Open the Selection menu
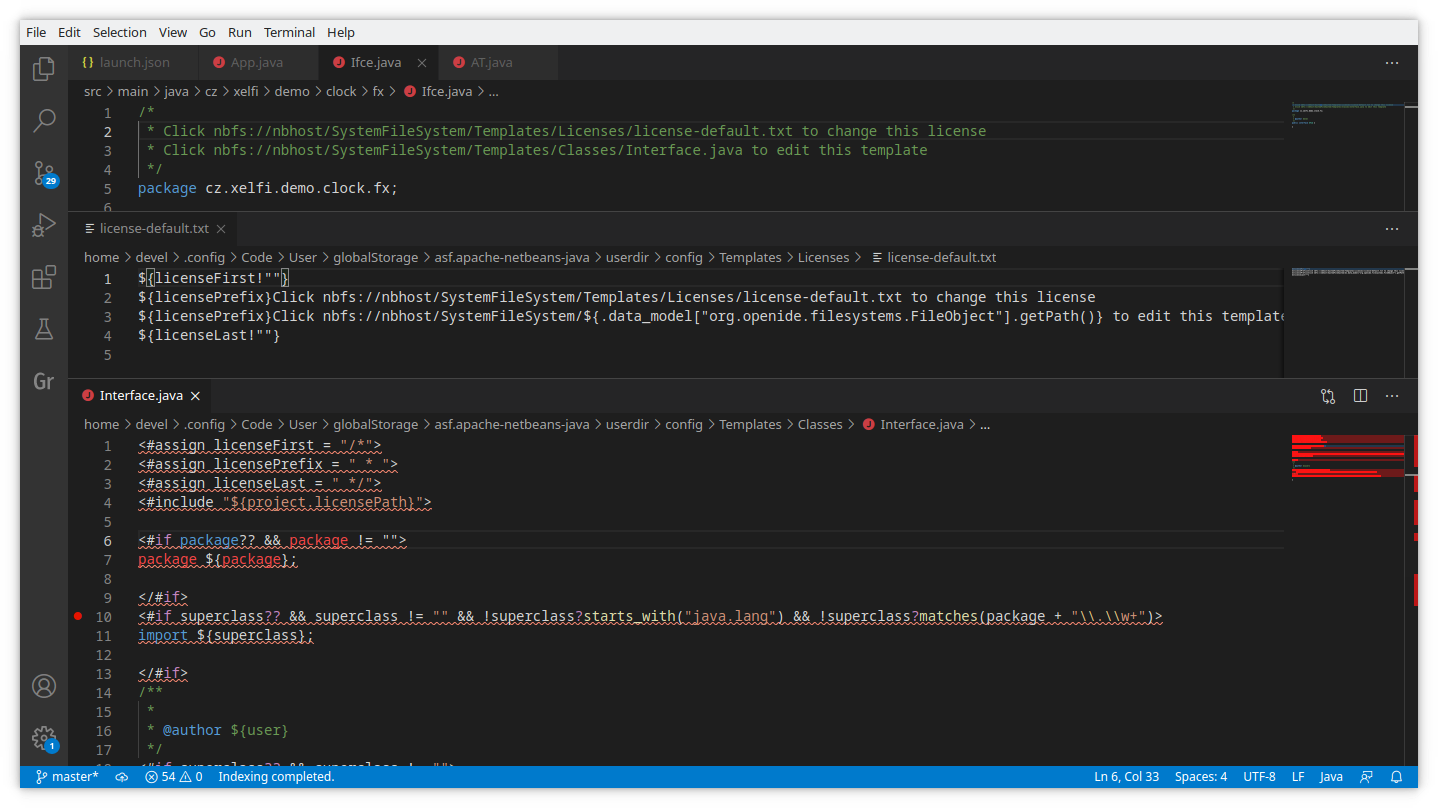The height and width of the screenshot is (808, 1438). tap(120, 32)
